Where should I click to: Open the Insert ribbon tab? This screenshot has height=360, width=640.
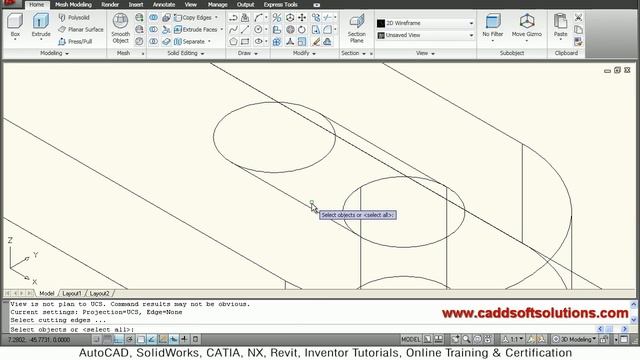[x=136, y=4]
